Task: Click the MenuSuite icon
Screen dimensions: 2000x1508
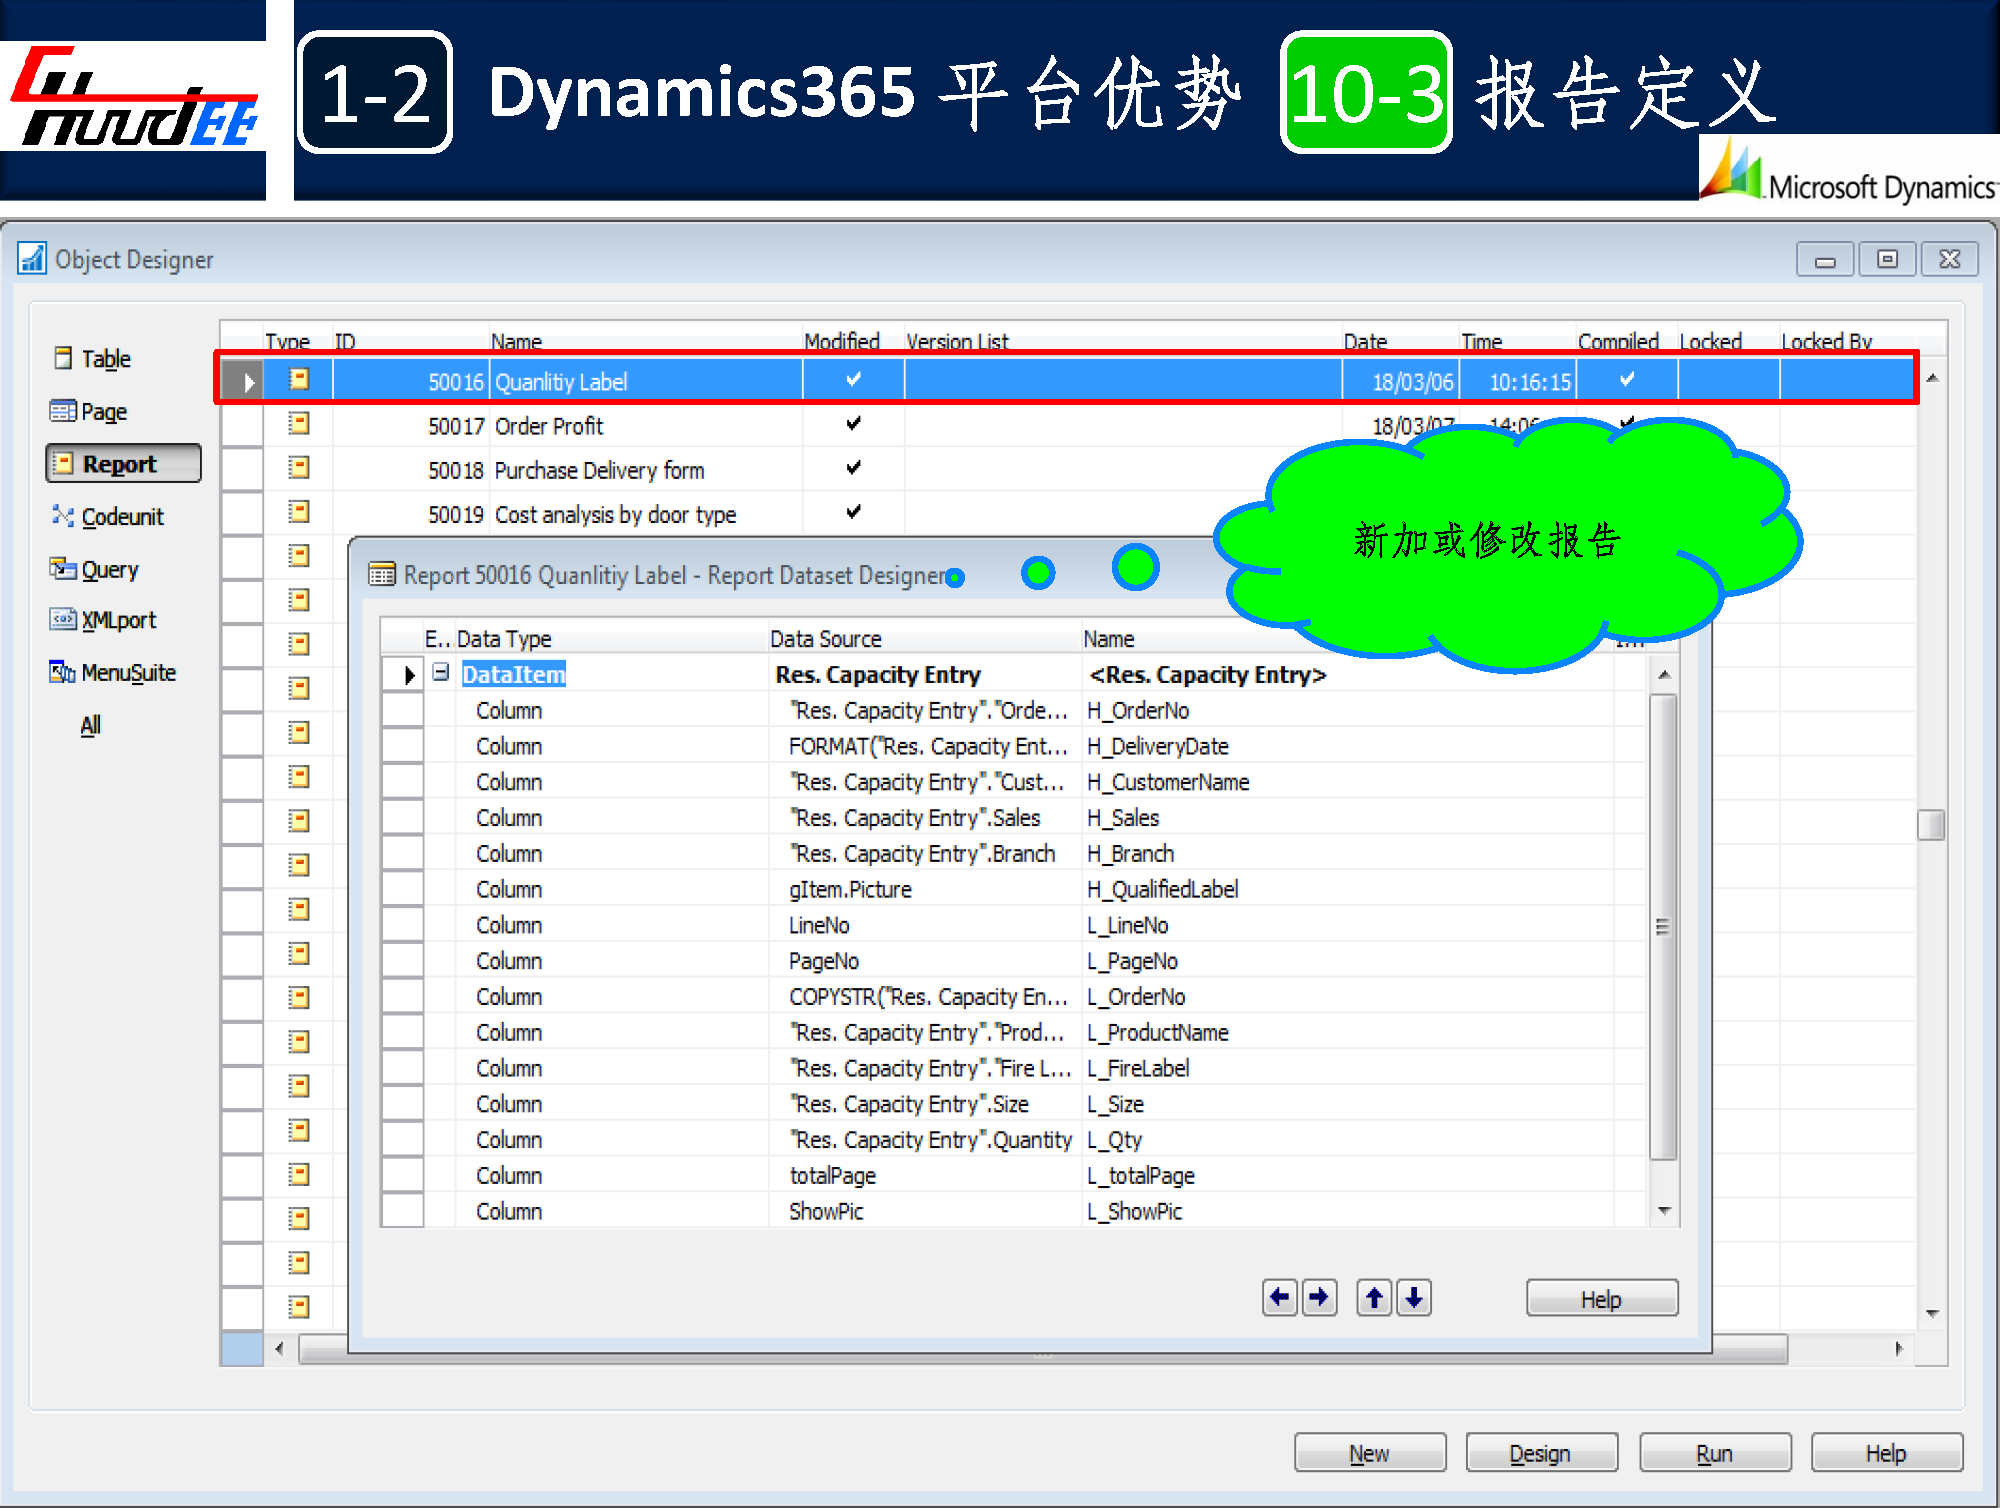Action: click(62, 672)
